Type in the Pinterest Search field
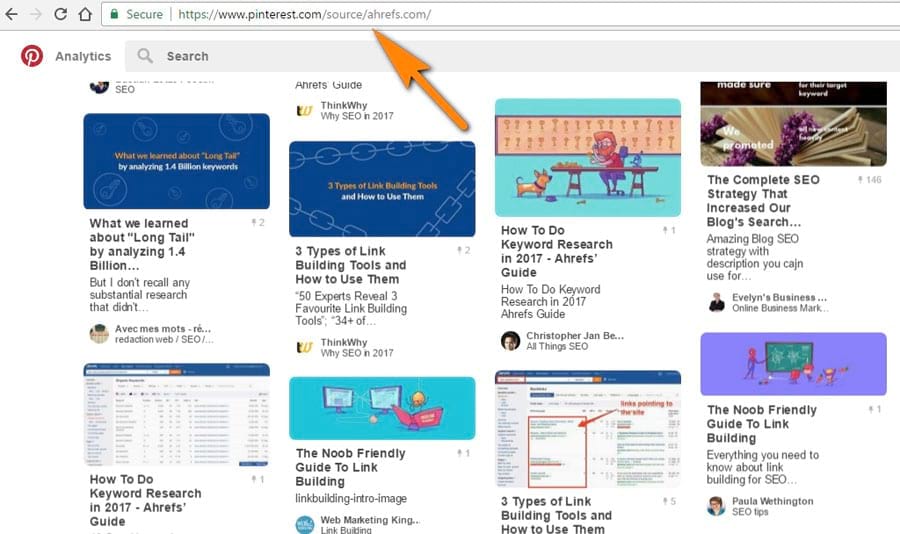Viewport: 900px width, 534px height. (x=400, y=56)
